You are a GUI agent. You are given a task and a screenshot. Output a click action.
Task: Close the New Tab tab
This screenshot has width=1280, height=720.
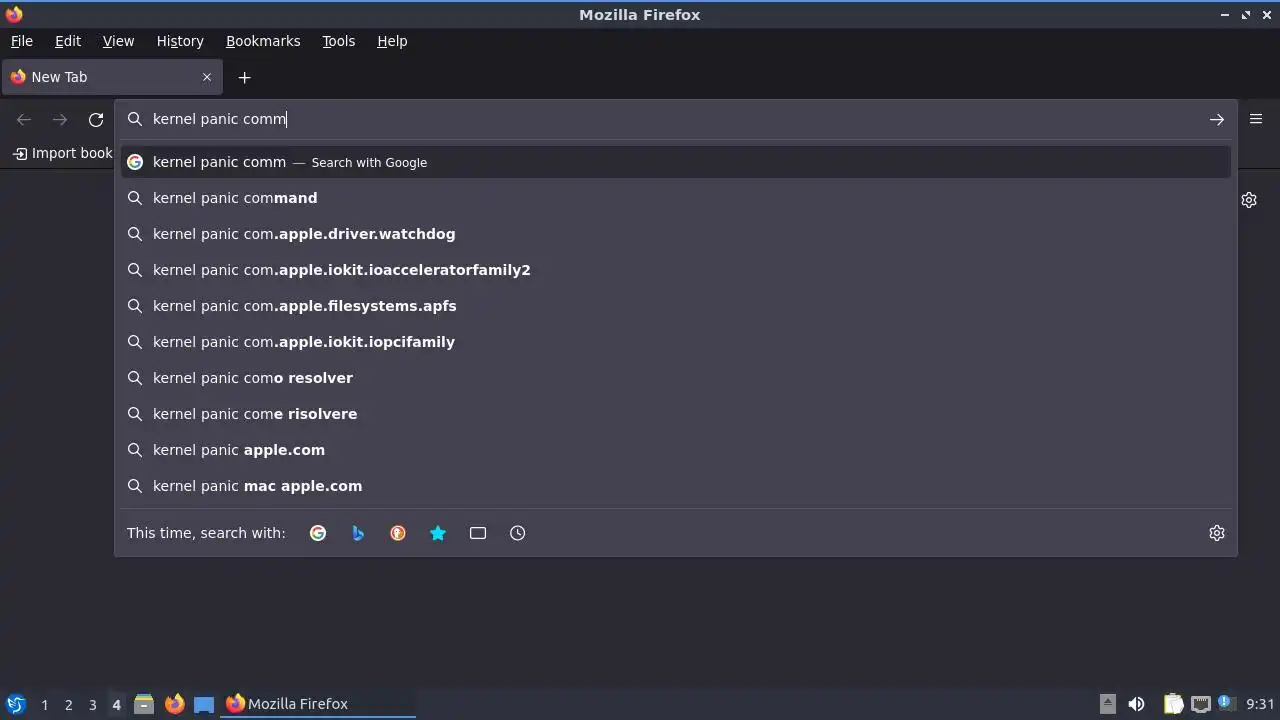click(x=207, y=77)
